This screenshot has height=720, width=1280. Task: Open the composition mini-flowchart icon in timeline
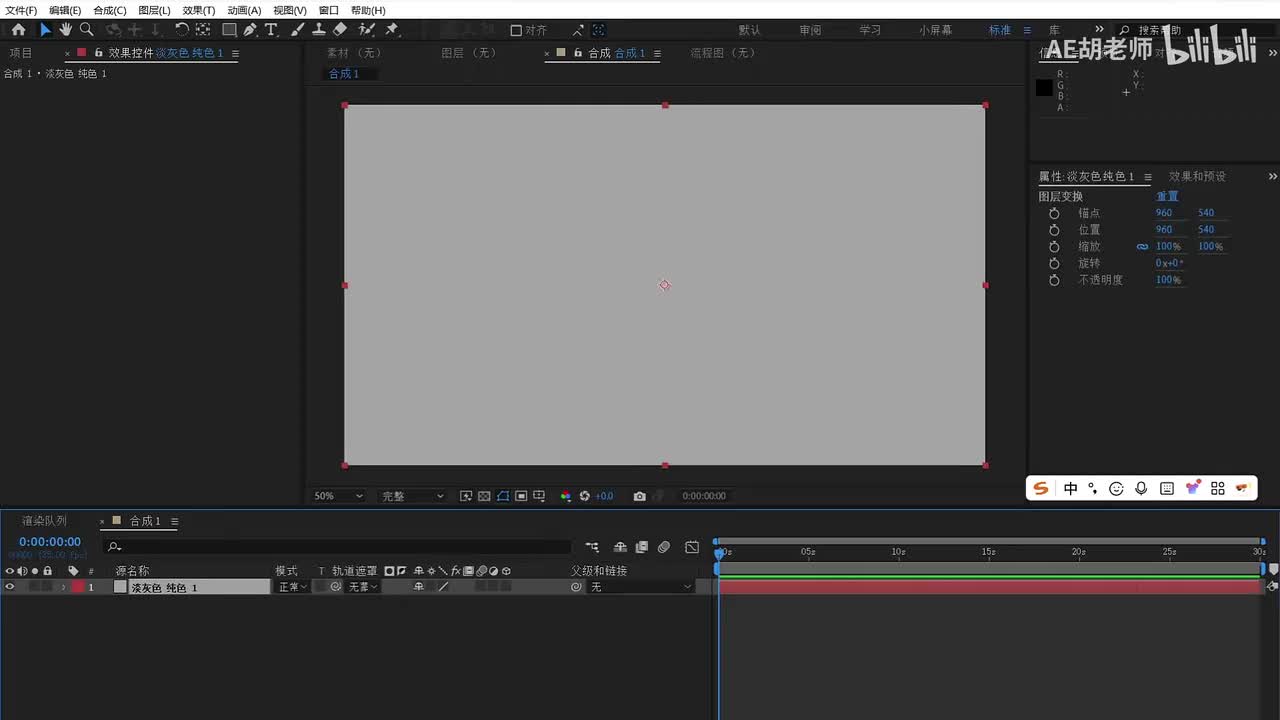click(593, 547)
